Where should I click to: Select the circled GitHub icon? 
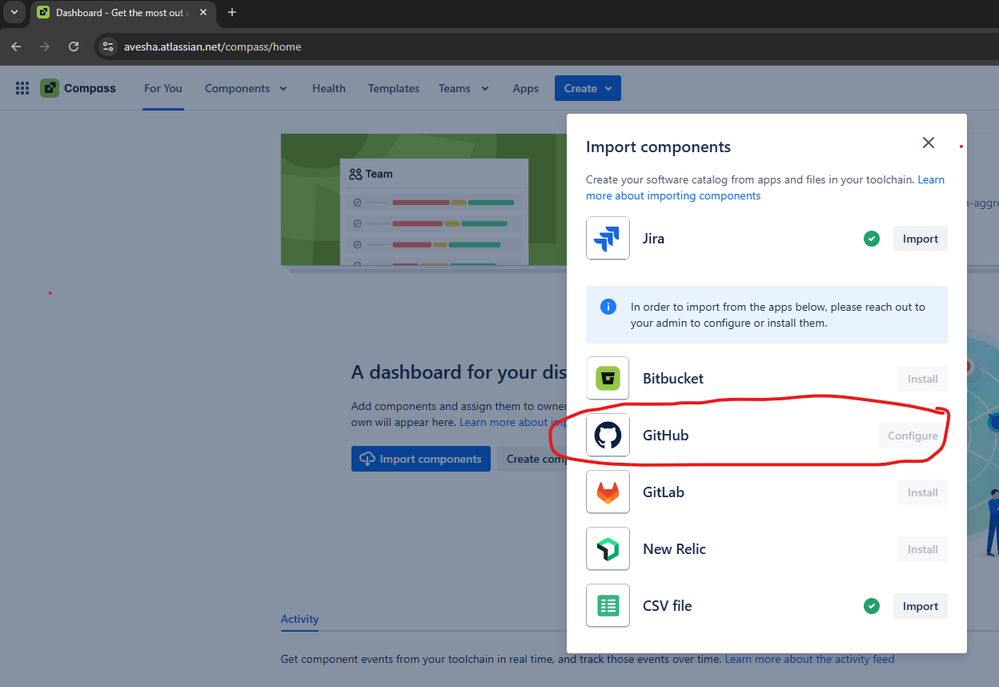tap(607, 435)
